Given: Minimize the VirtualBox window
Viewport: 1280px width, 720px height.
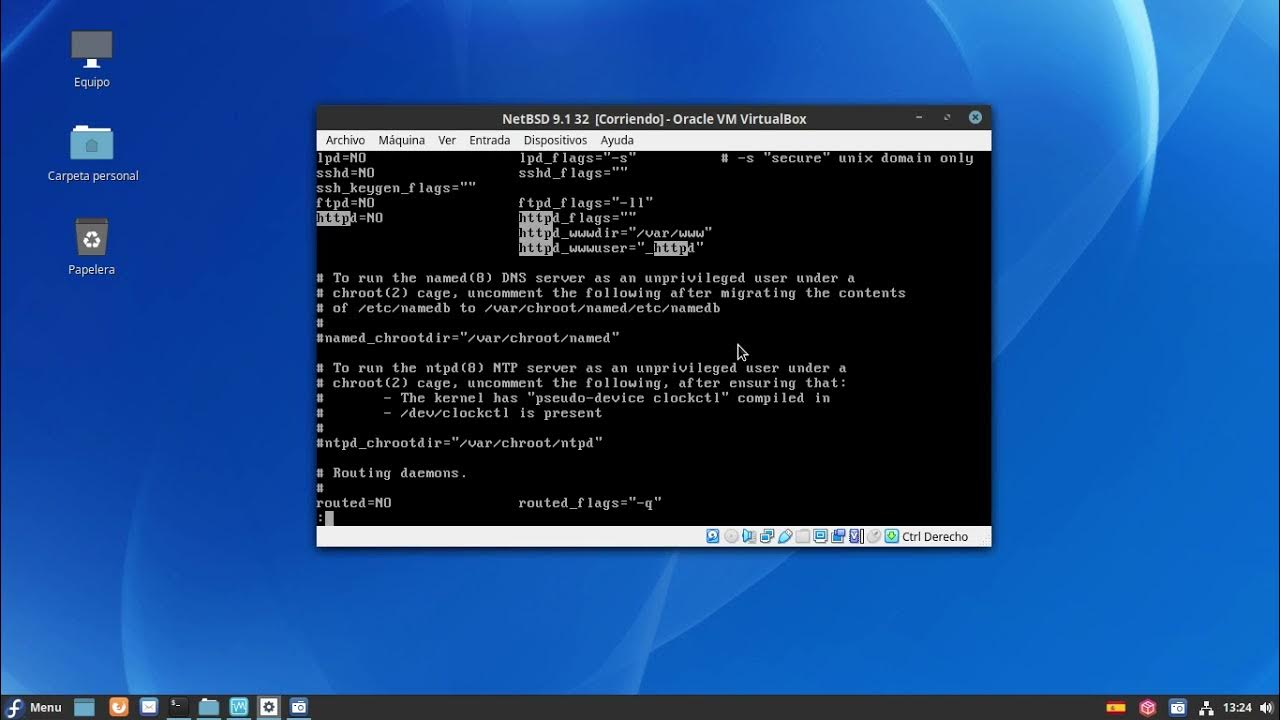Looking at the screenshot, I should [919, 117].
